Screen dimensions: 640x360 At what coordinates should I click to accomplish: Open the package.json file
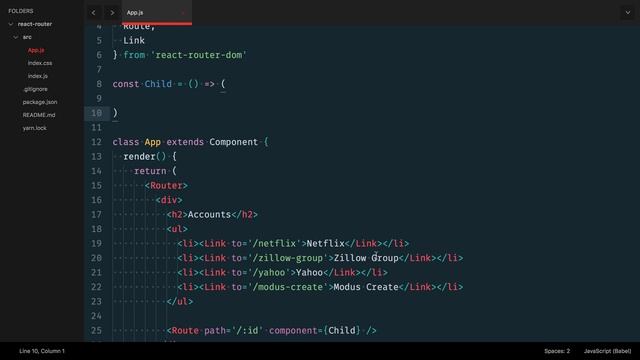(x=40, y=102)
